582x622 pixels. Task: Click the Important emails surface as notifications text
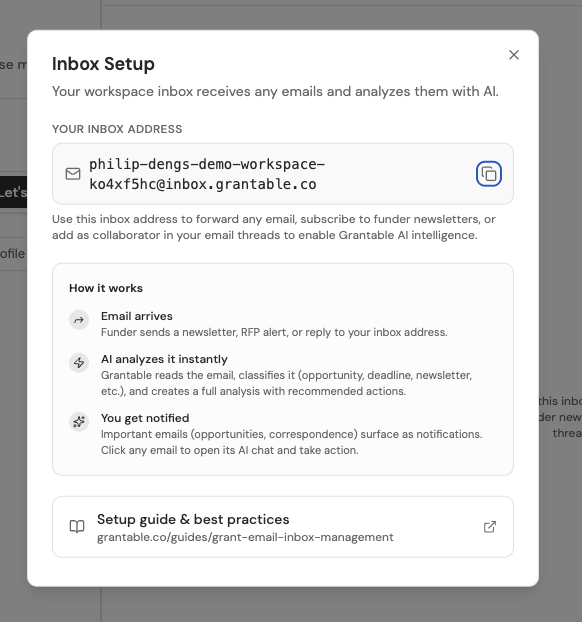[292, 442]
